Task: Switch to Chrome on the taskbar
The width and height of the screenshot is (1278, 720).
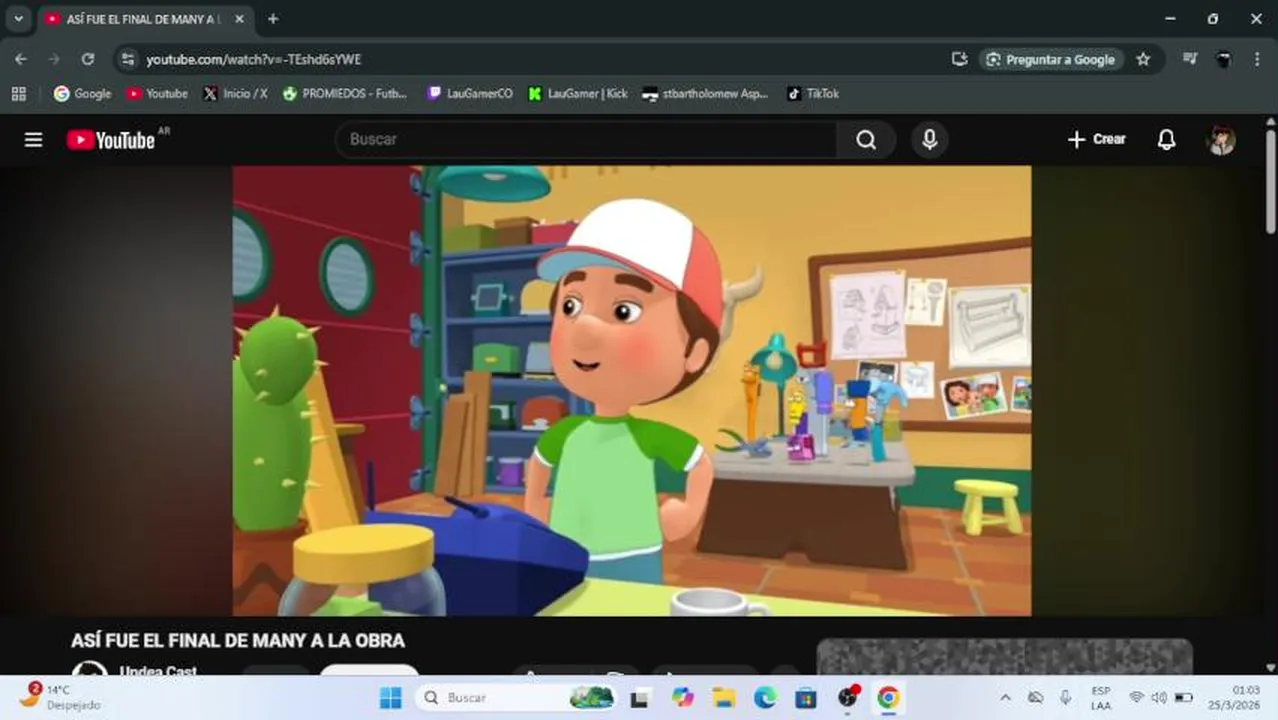Action: (888, 698)
